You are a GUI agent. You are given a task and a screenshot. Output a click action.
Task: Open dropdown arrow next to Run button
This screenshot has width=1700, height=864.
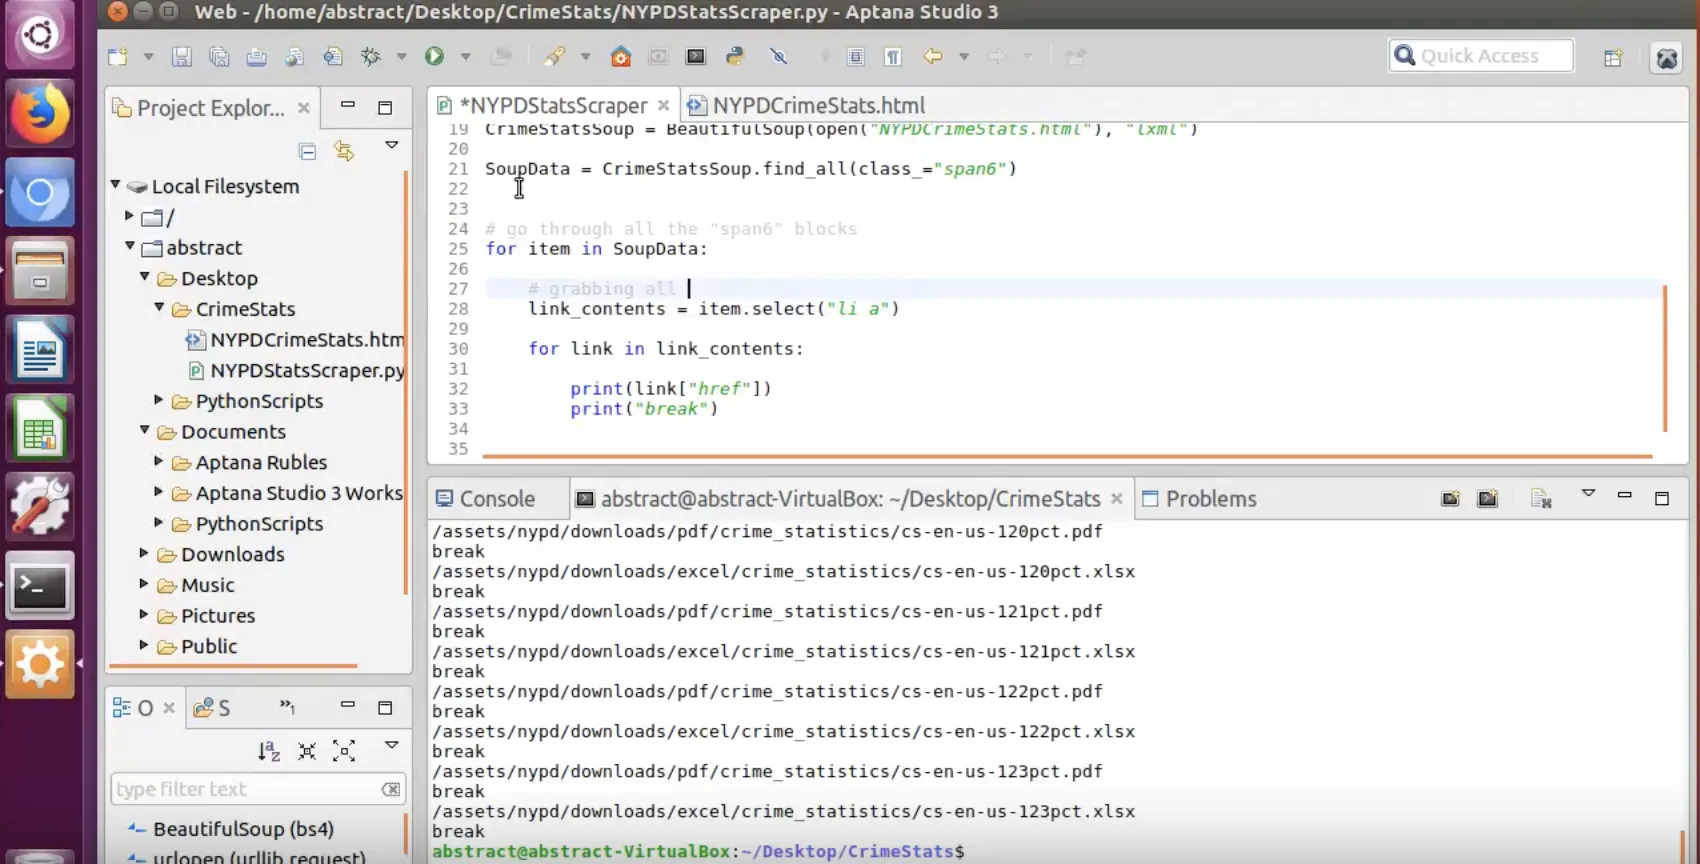pyautogui.click(x=465, y=57)
